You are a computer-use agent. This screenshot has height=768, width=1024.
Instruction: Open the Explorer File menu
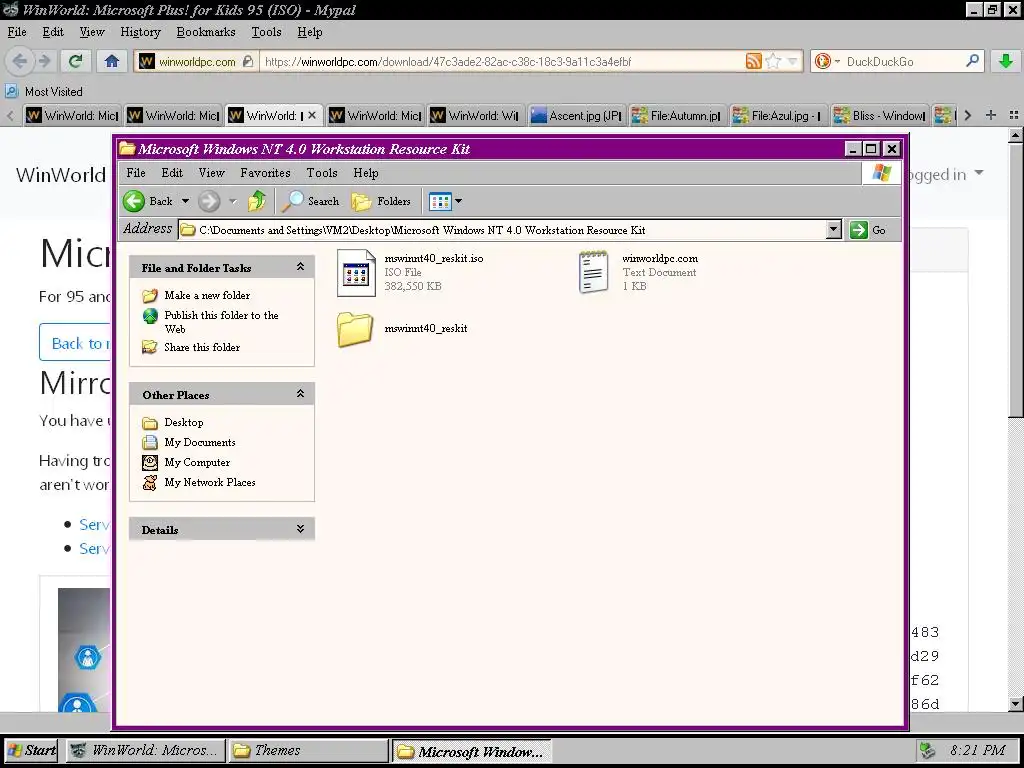(x=136, y=173)
